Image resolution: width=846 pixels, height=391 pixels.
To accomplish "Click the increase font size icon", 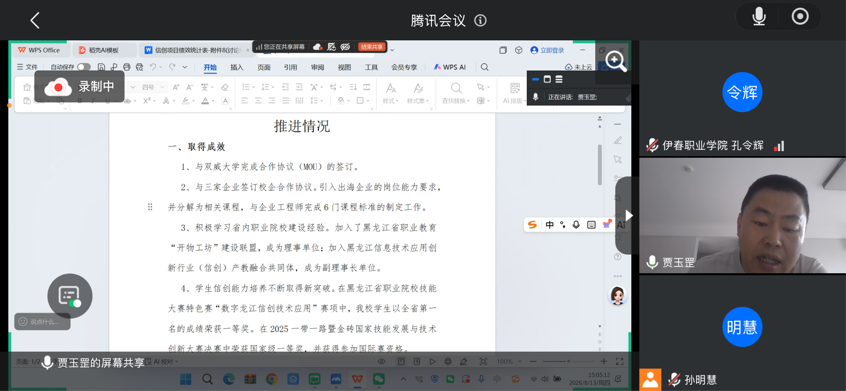I will tap(176, 87).
